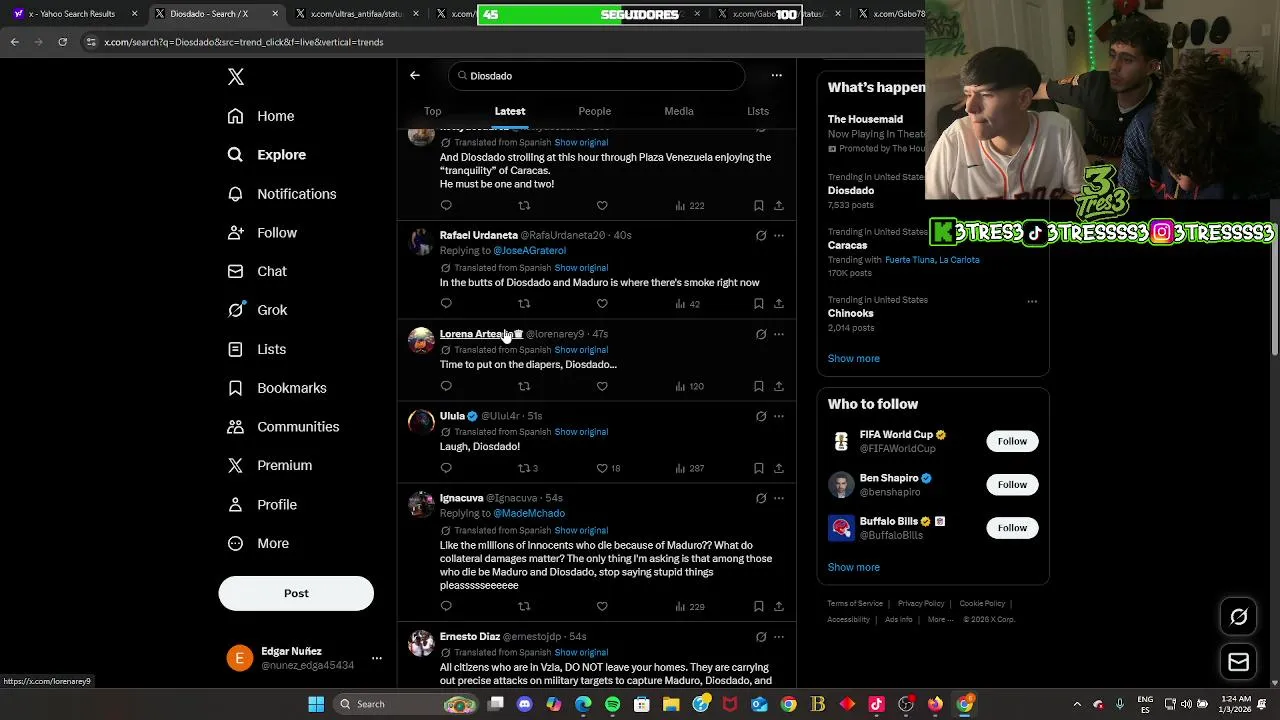Follow FIFA World Cup
Image resolution: width=1280 pixels, height=720 pixels.
click(x=1012, y=441)
